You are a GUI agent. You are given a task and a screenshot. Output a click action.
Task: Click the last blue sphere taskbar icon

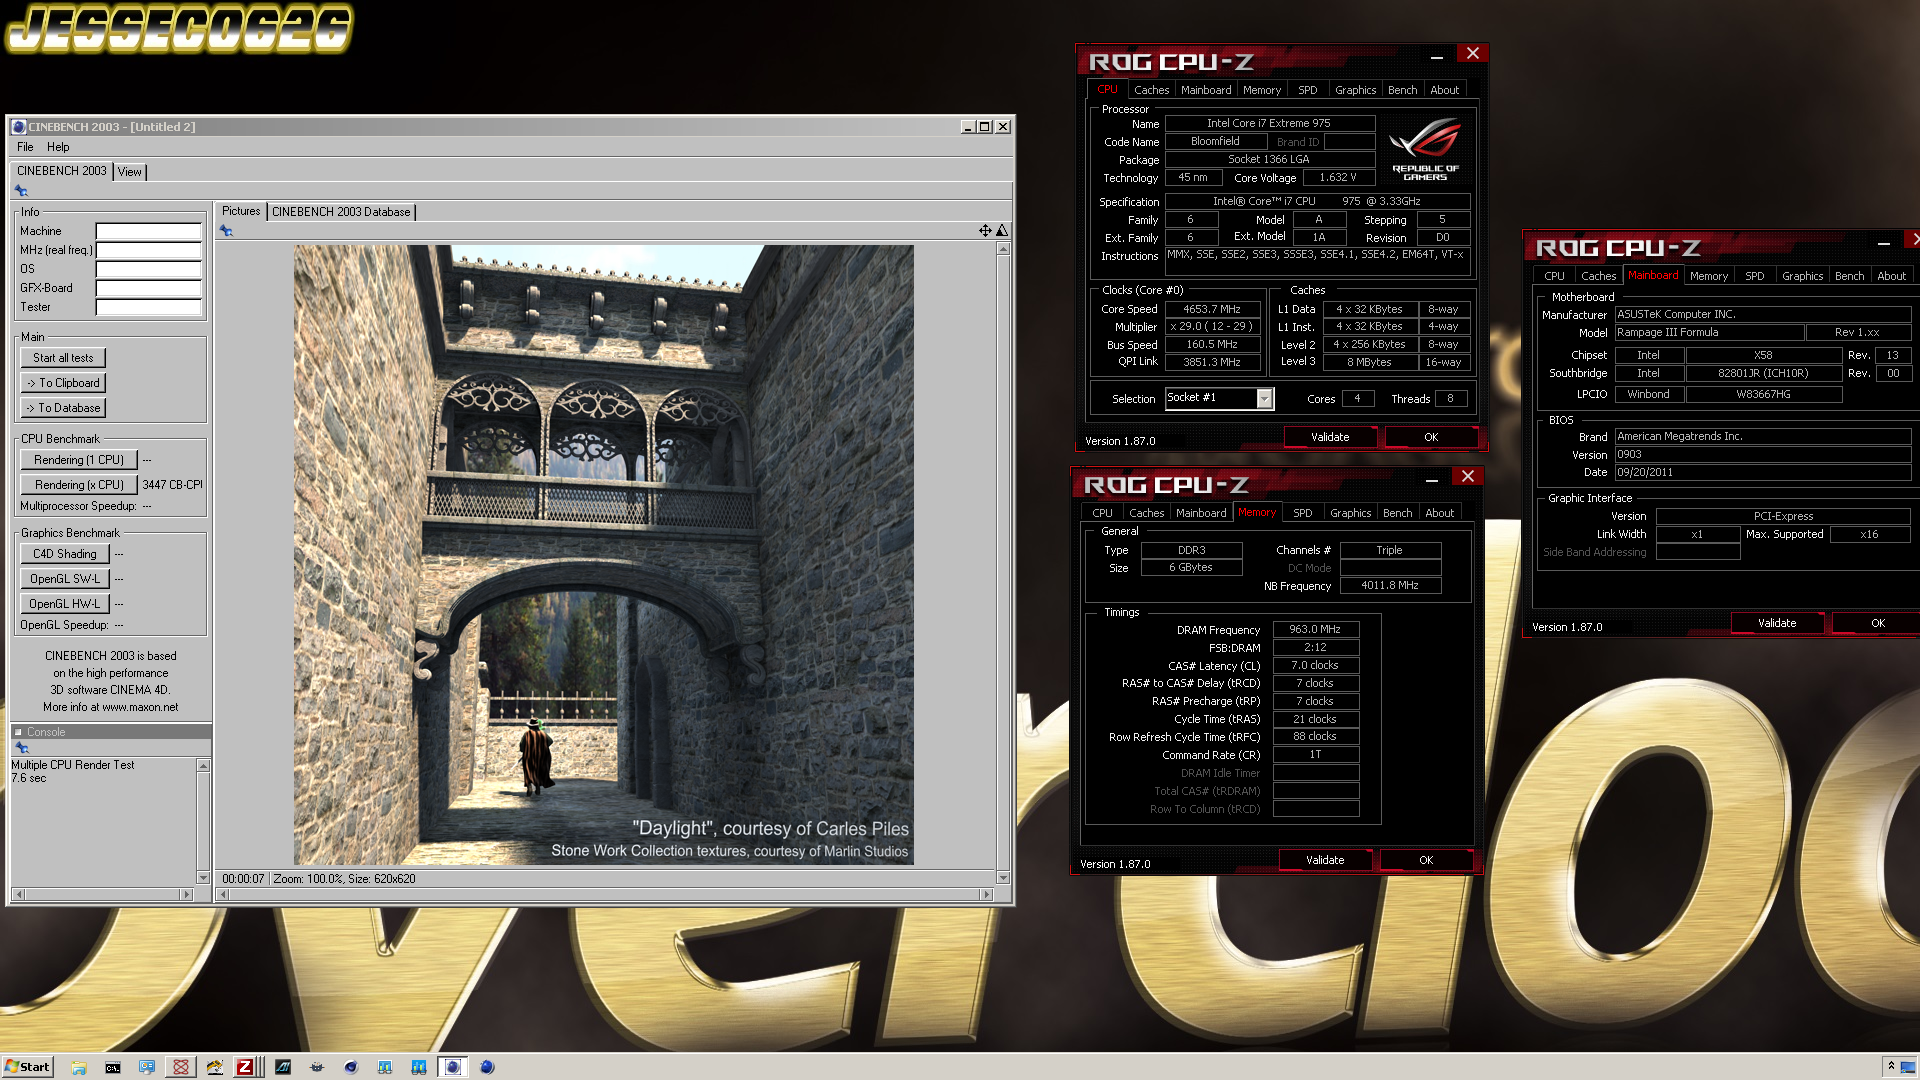(x=487, y=1067)
